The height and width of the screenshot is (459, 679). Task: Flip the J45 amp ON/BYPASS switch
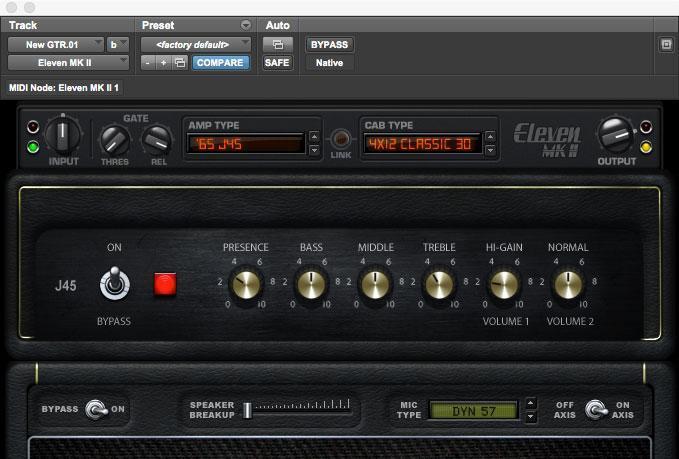pos(112,285)
